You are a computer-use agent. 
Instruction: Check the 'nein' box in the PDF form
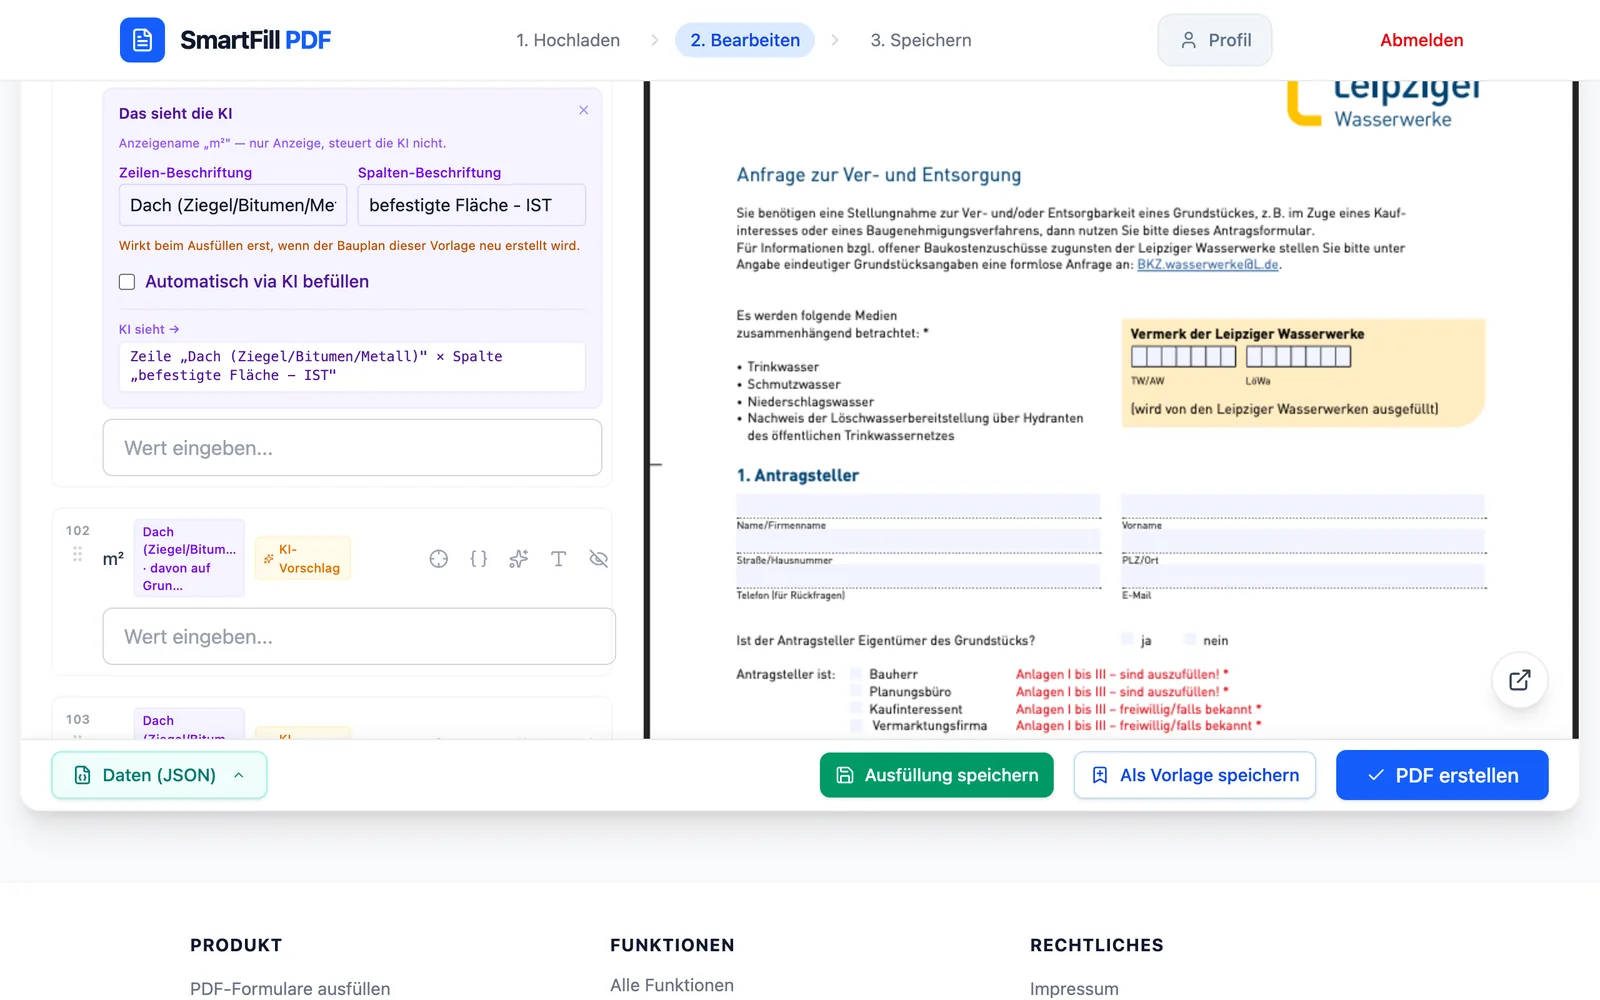1190,640
